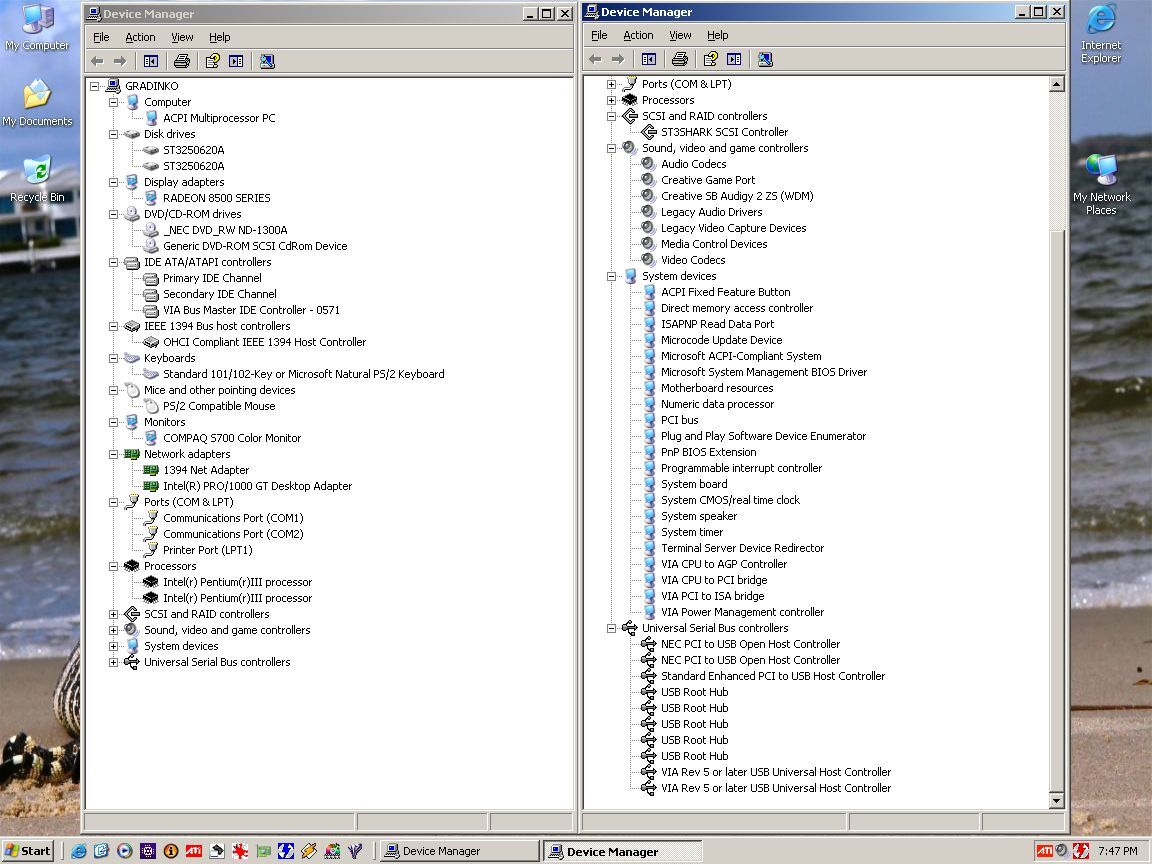This screenshot has height=864, width=1152.
Task: Open Action menu in left Device Manager
Action: click(x=140, y=37)
